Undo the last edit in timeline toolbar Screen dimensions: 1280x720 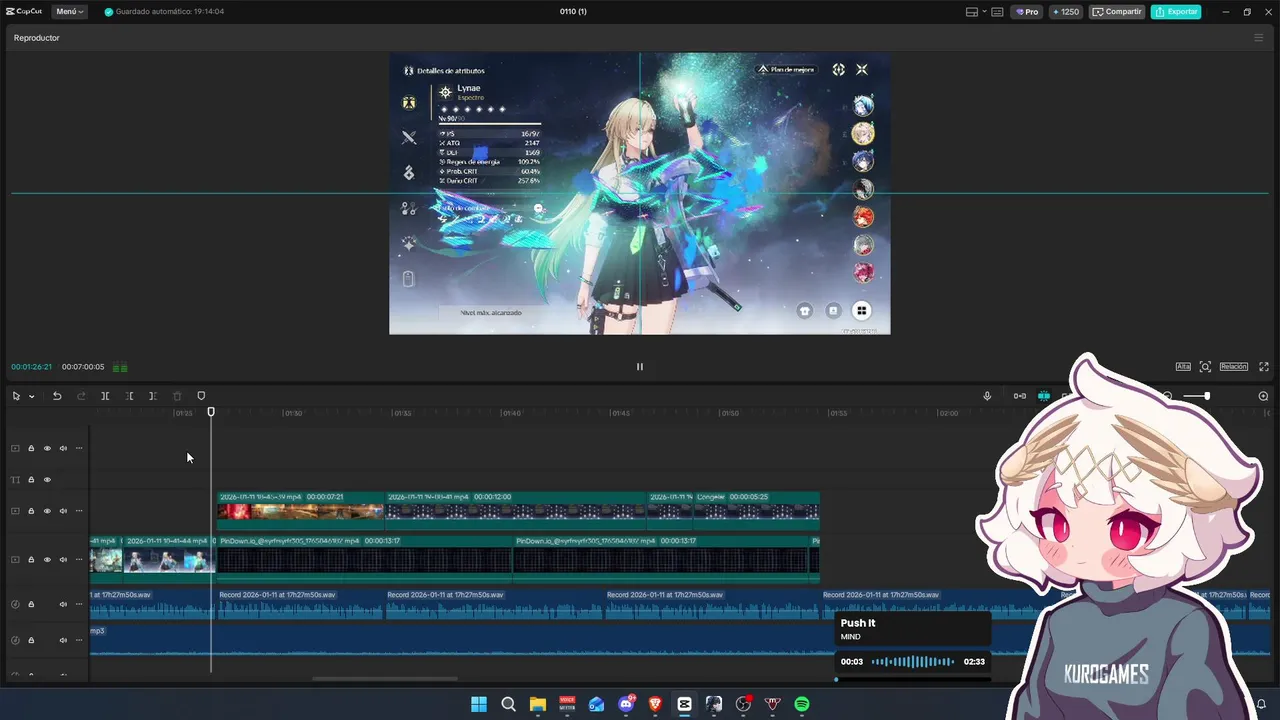pos(57,396)
